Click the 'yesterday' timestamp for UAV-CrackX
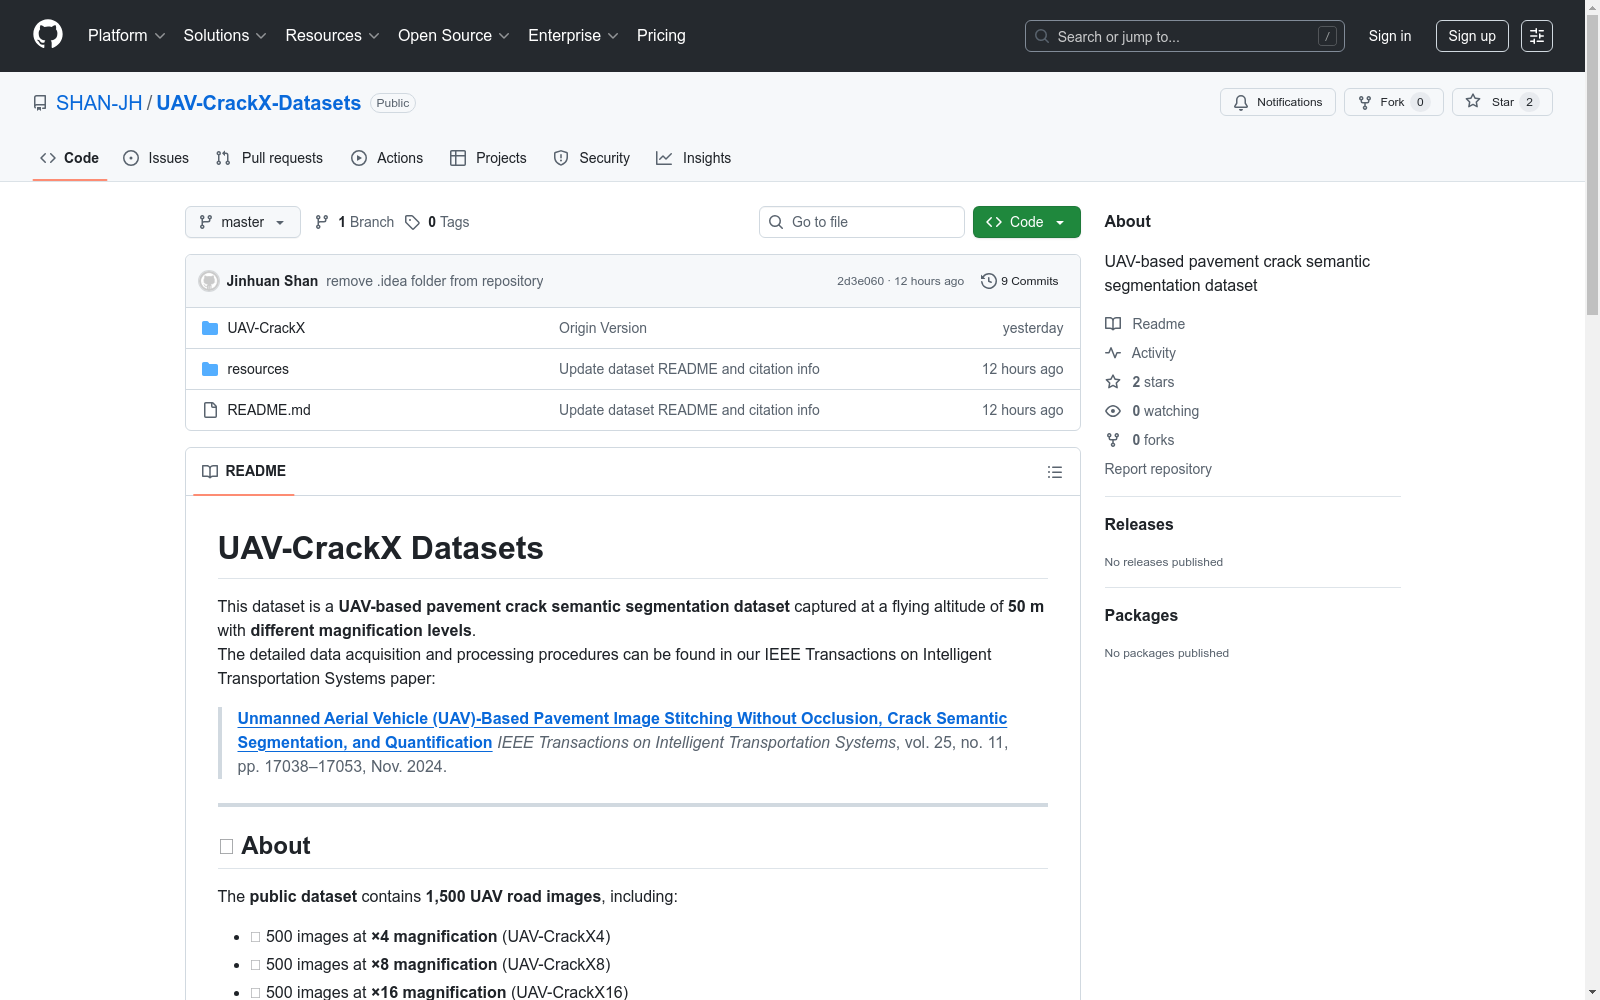Viewport: 1600px width, 1000px height. point(1033,328)
